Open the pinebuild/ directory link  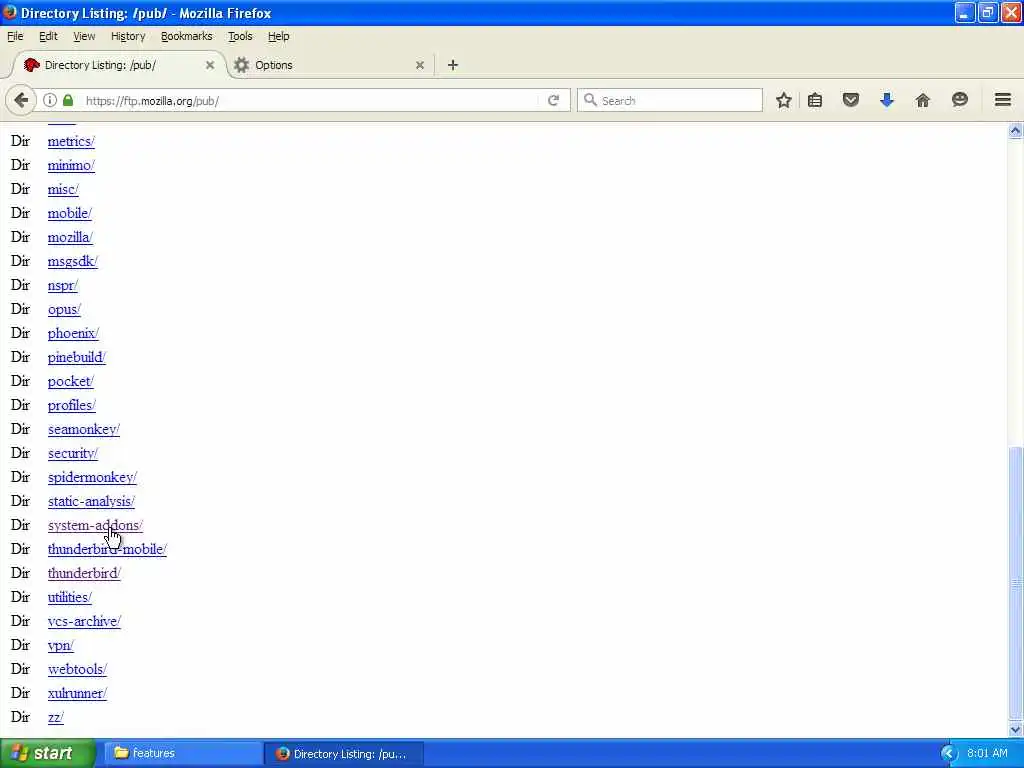(x=76, y=357)
